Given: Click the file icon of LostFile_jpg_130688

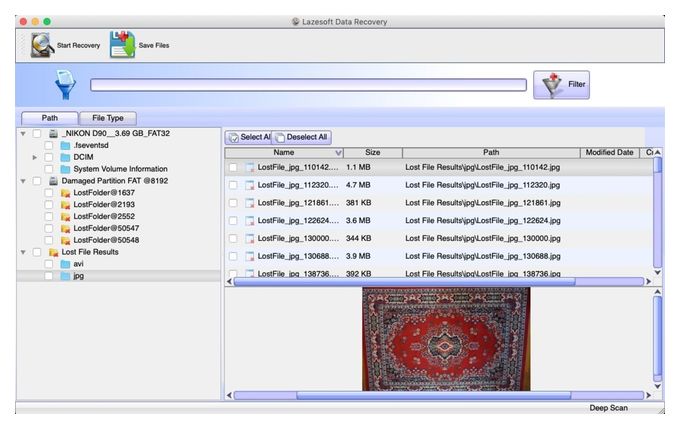Looking at the screenshot, I should (249, 256).
